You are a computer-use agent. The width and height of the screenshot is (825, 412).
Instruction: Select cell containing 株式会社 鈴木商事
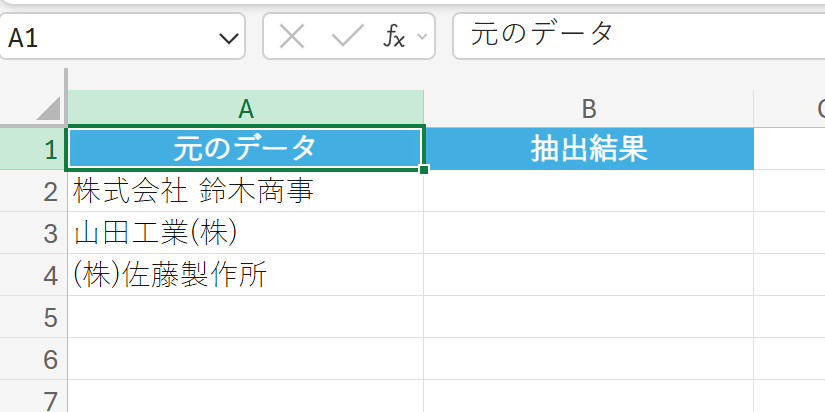tap(245, 191)
